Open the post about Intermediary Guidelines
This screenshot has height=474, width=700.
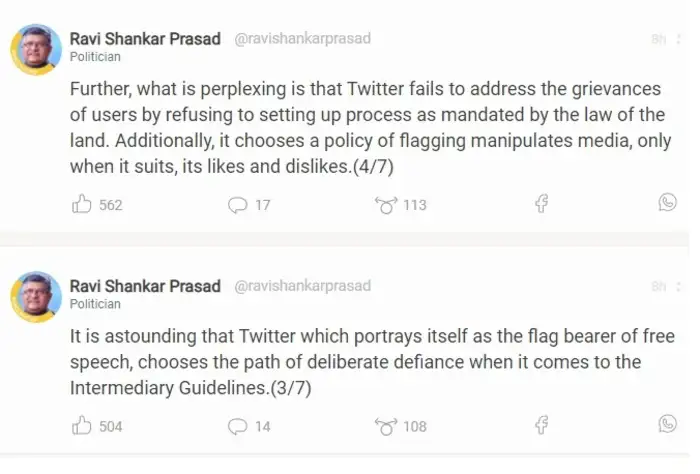pos(370,361)
